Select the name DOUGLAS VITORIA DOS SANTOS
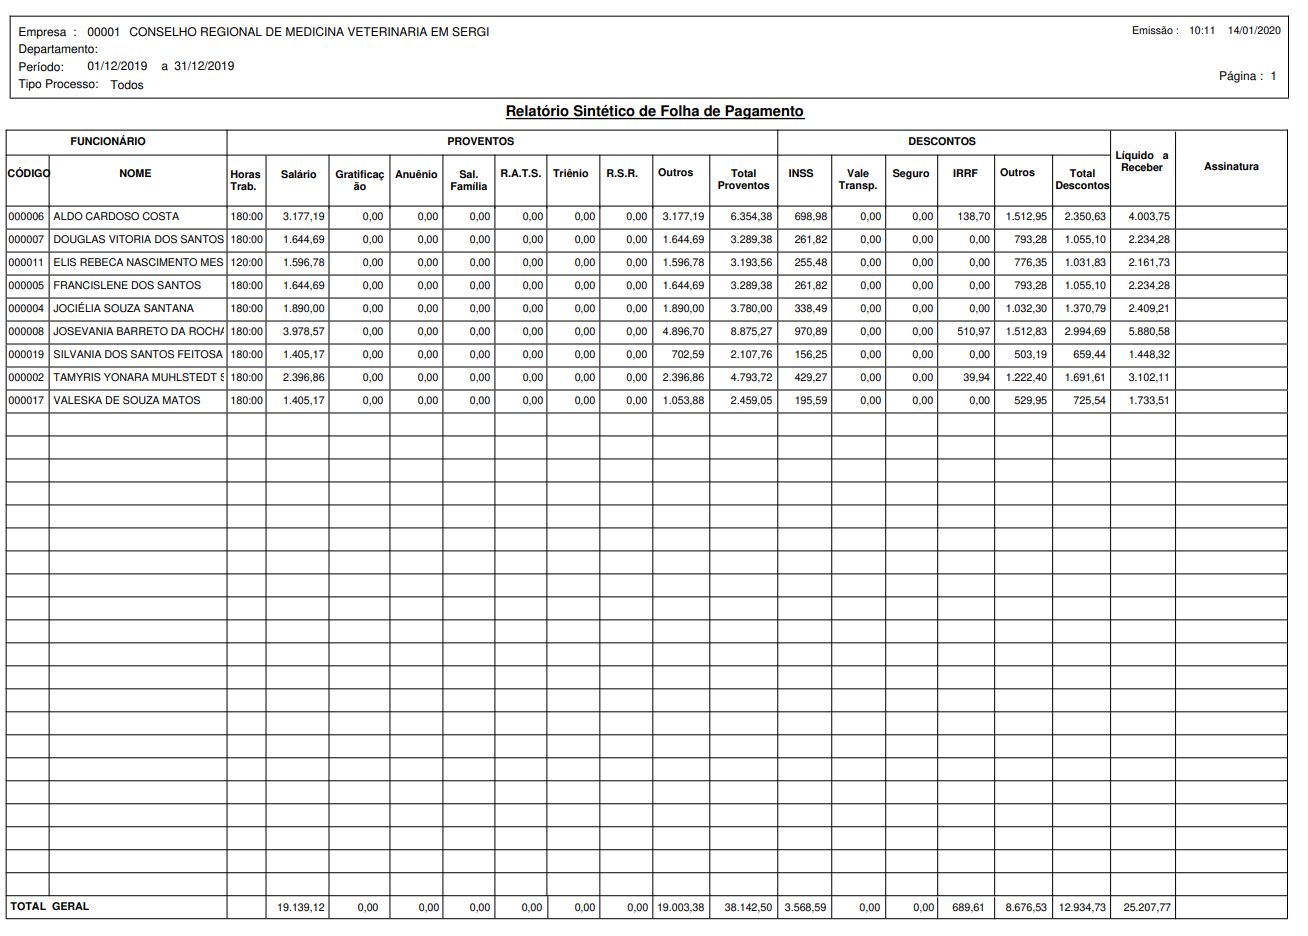 [138, 239]
